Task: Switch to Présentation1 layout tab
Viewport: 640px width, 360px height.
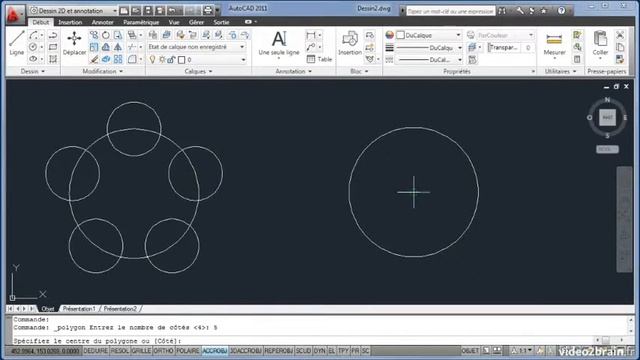Action: click(79, 309)
